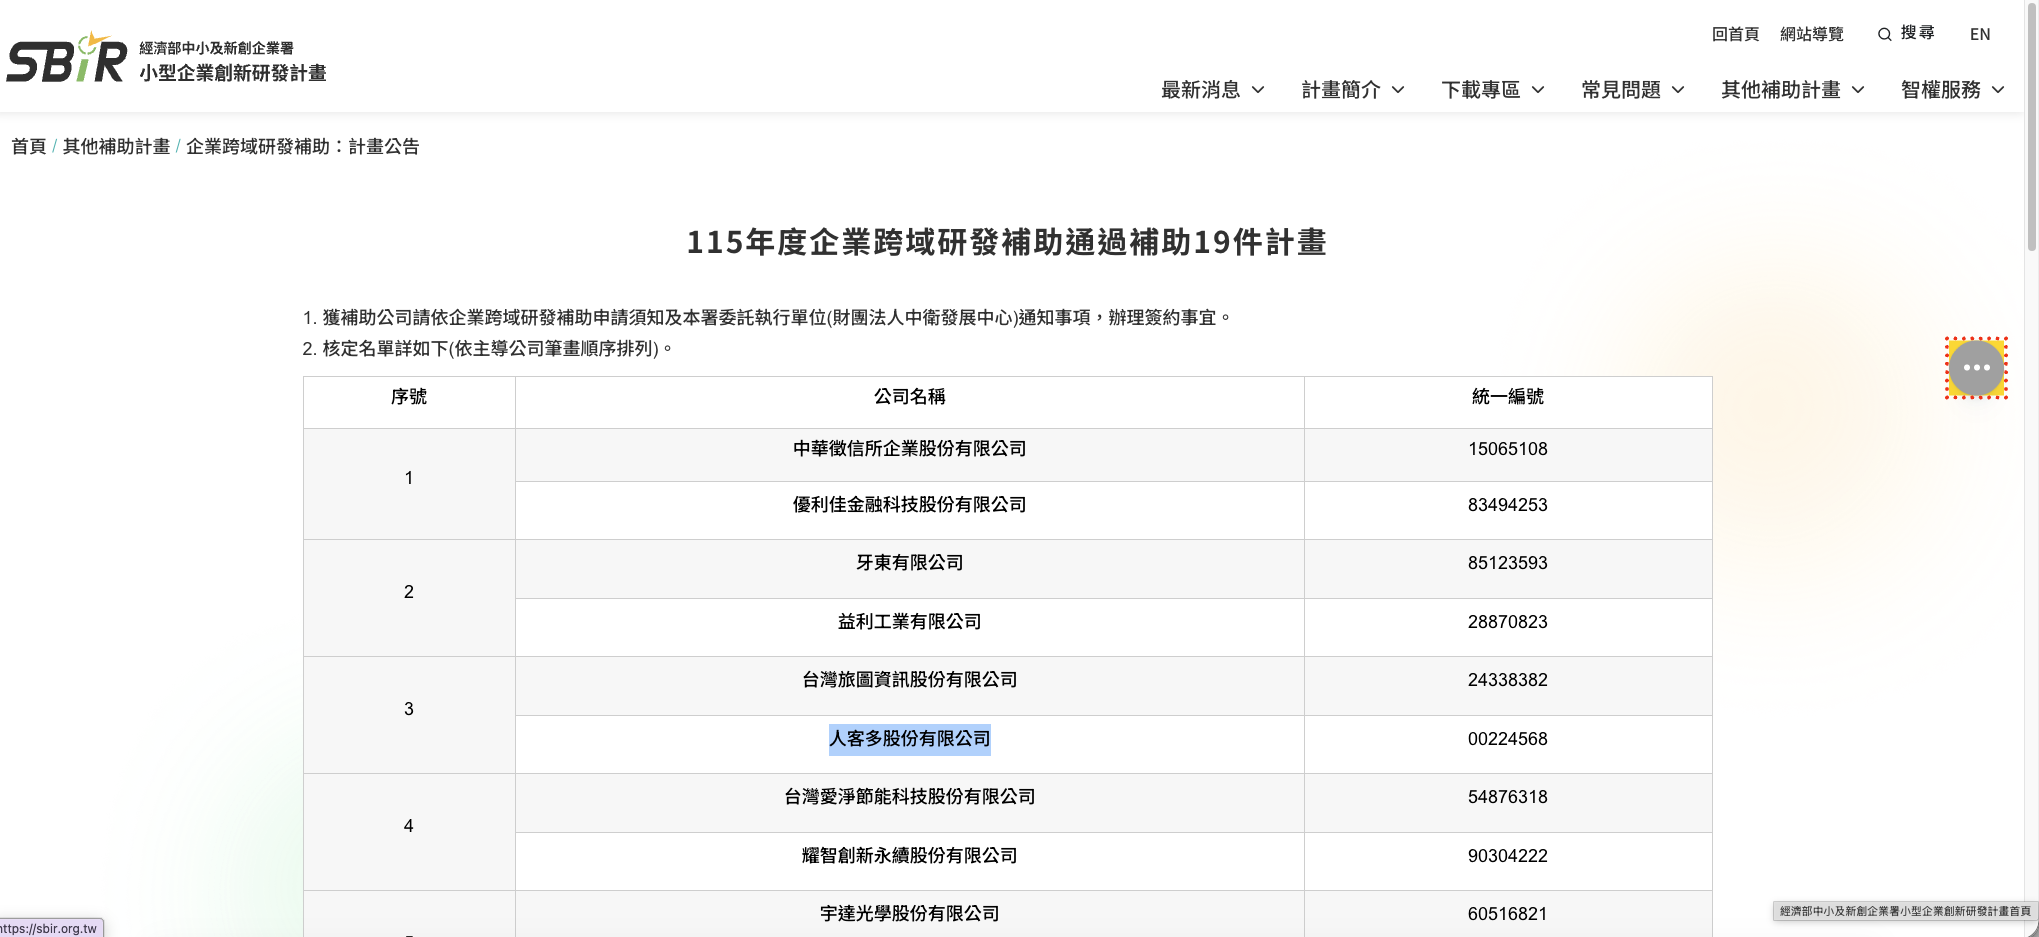Screen dimensions: 2039x937
Task: Select 宇達光學股份有限公司 cell
Action: click(x=910, y=914)
